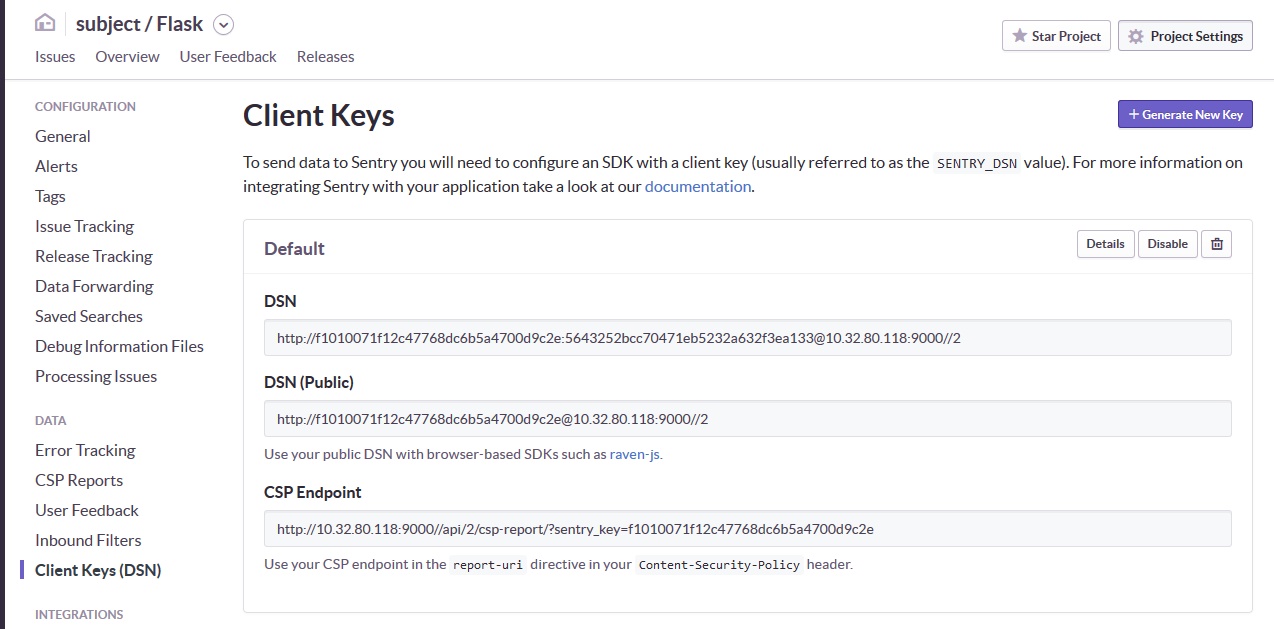Click the DSN (Public) field

coord(747,419)
